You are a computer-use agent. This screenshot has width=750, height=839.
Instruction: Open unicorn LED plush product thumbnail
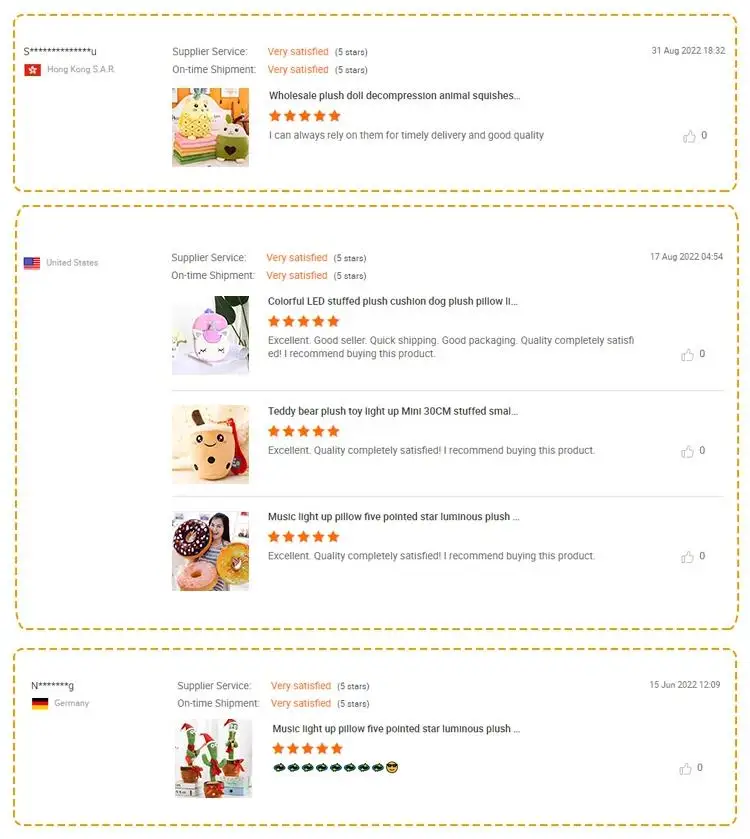click(210, 335)
